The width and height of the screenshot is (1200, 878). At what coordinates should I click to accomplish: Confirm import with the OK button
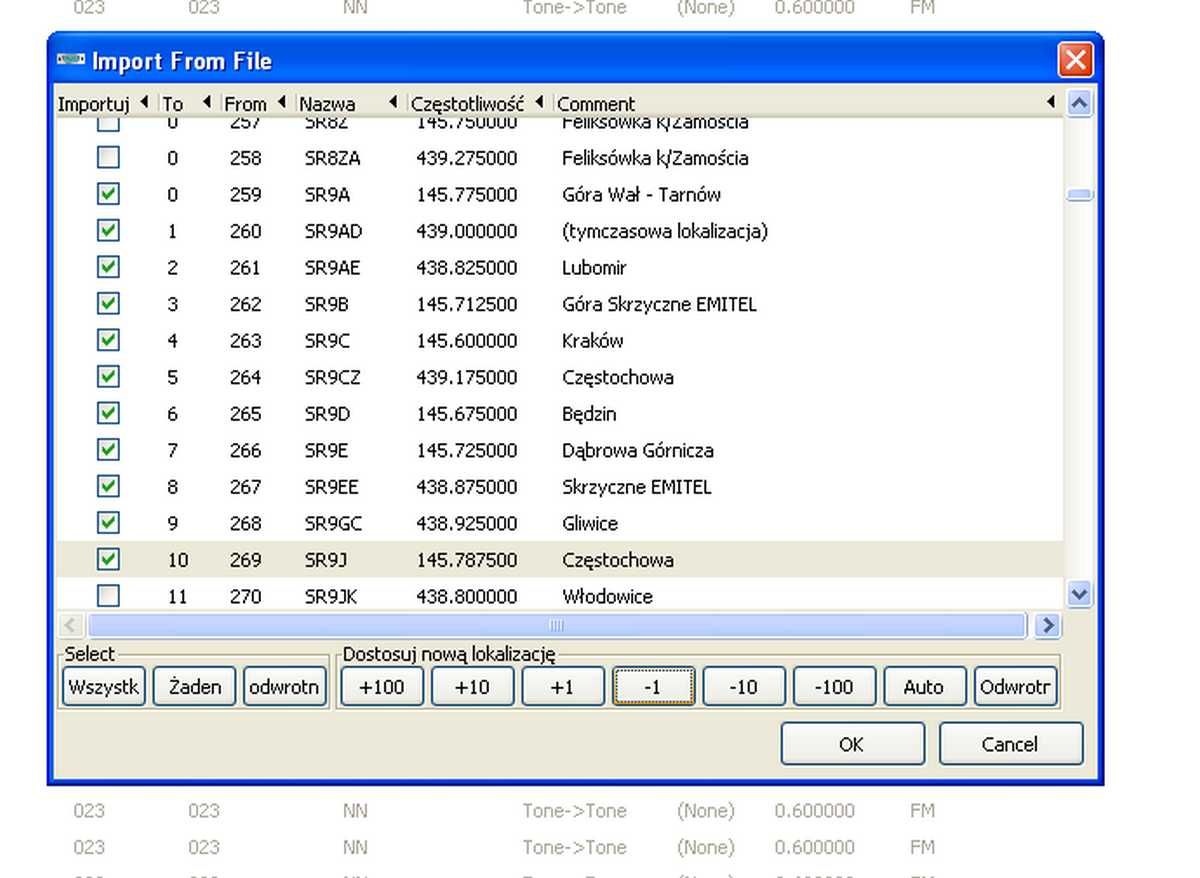(x=851, y=744)
